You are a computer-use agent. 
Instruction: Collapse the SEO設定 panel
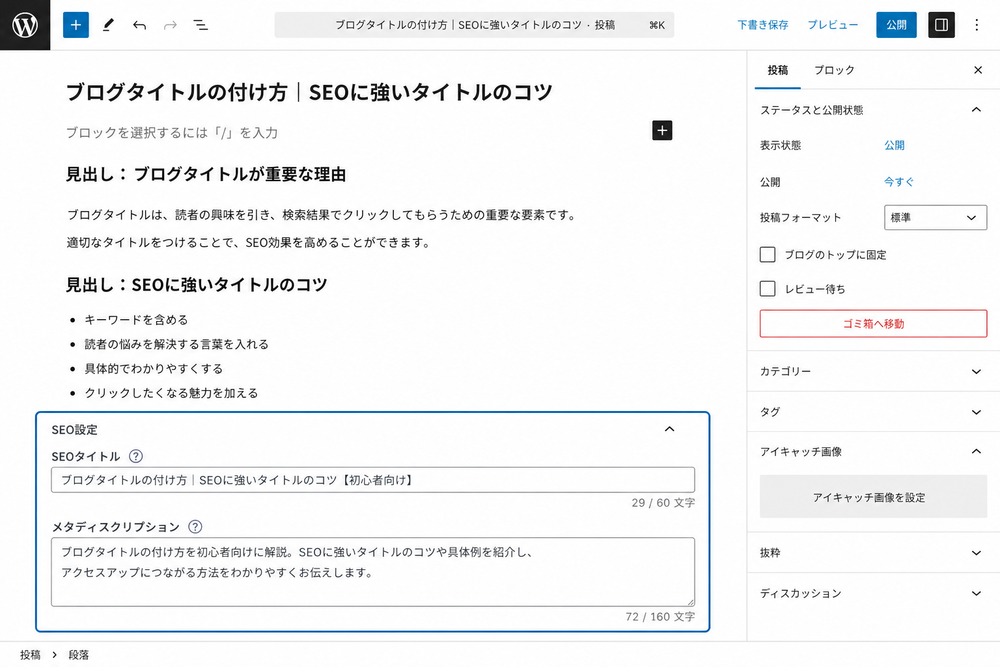click(670, 429)
